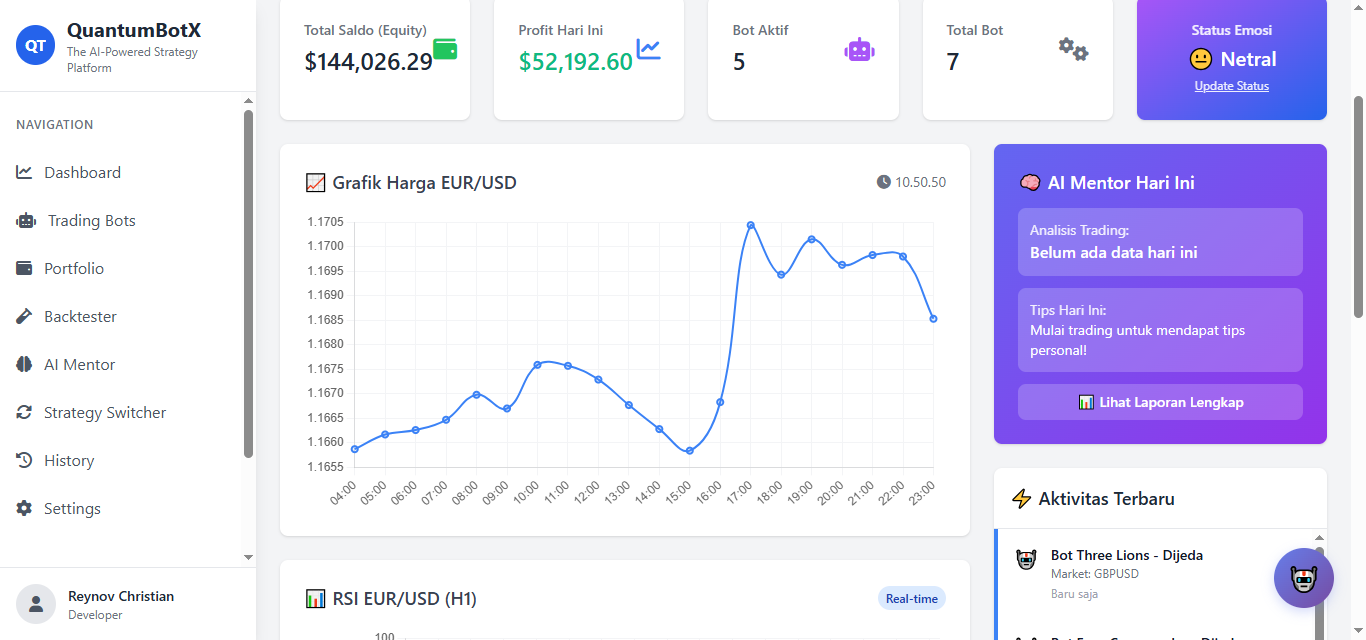Click the Dashboard chart icon in sidebar

pyautogui.click(x=25, y=172)
